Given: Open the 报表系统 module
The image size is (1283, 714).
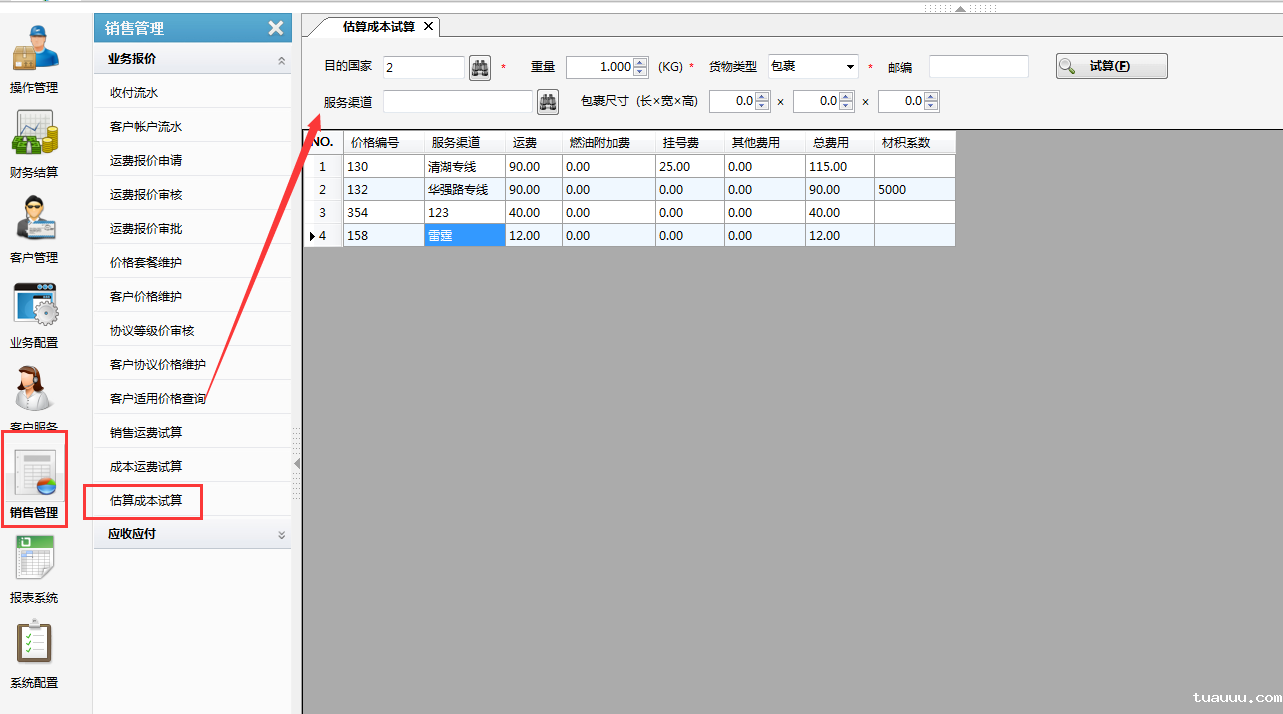Looking at the screenshot, I should click(x=35, y=570).
